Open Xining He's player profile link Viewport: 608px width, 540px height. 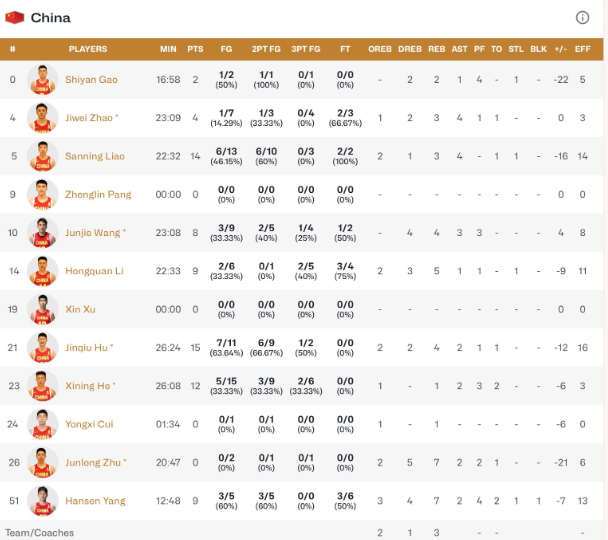(x=88, y=386)
